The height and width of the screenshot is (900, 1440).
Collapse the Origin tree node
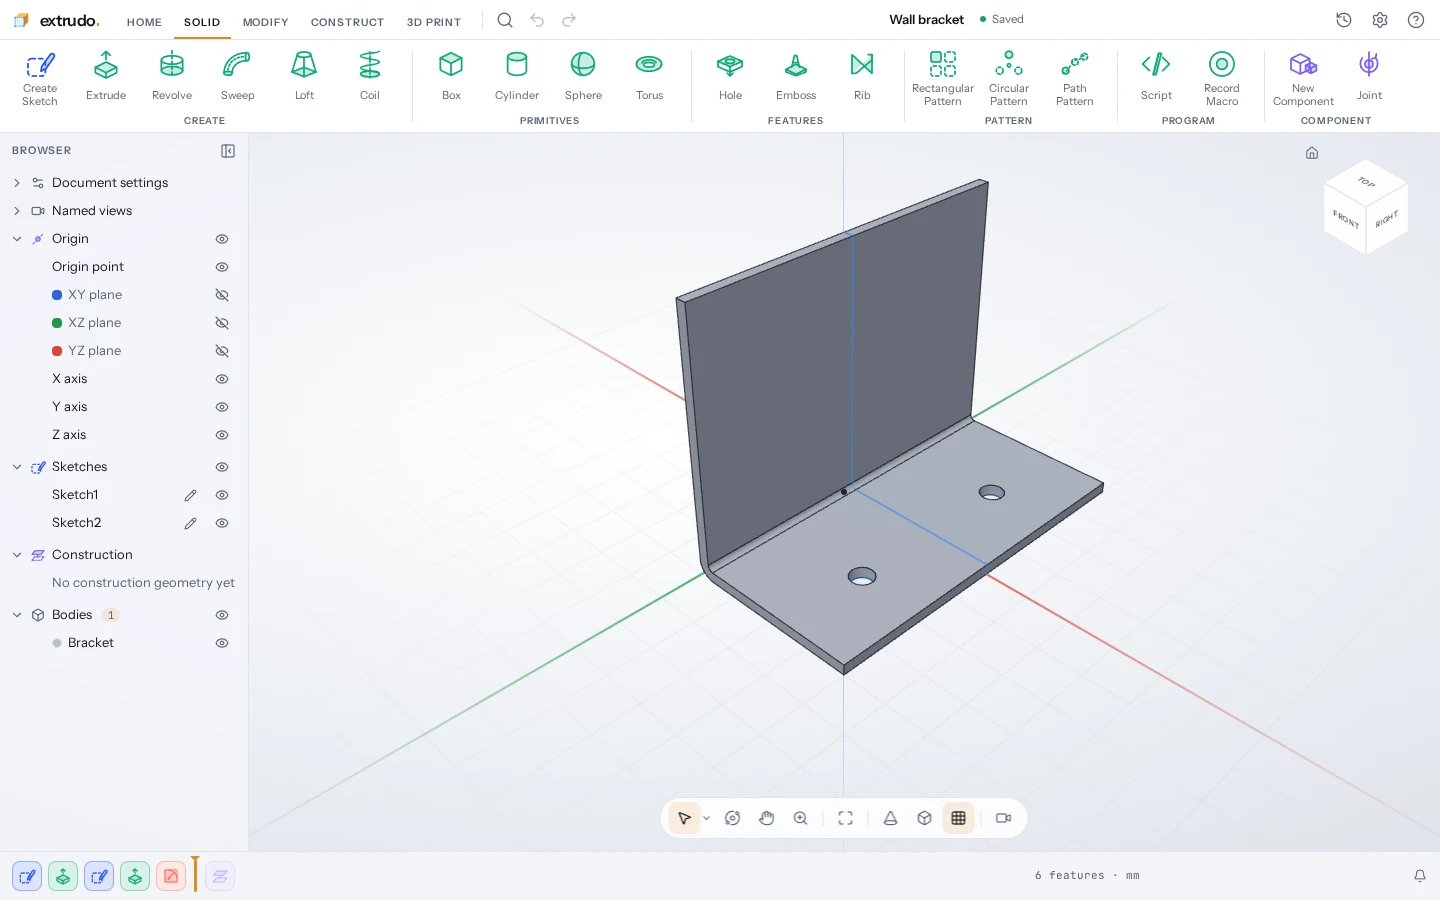pyautogui.click(x=17, y=239)
